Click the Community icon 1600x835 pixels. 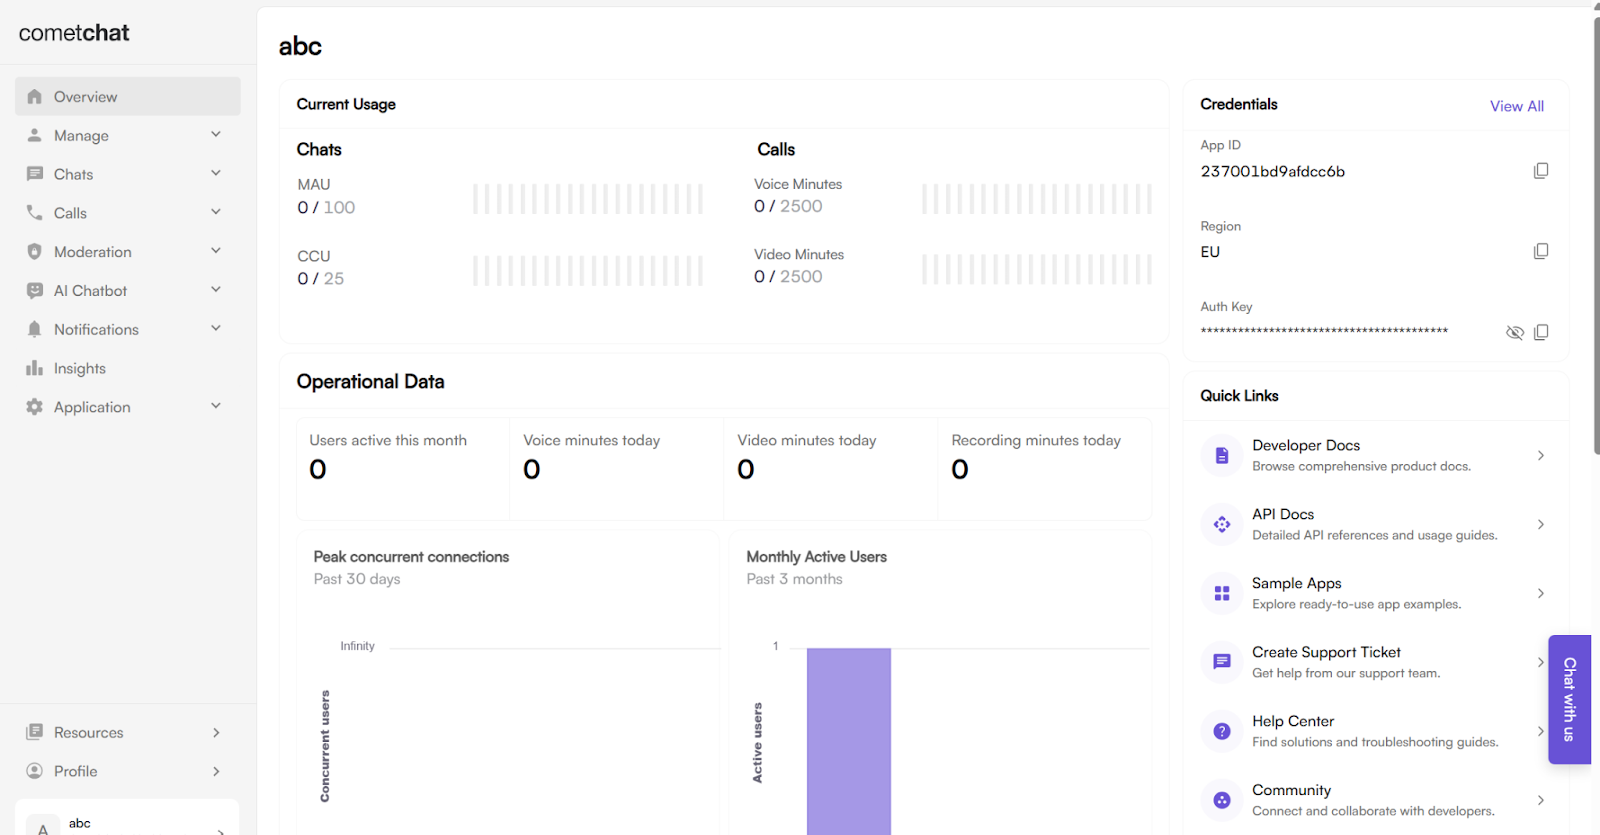(1222, 800)
